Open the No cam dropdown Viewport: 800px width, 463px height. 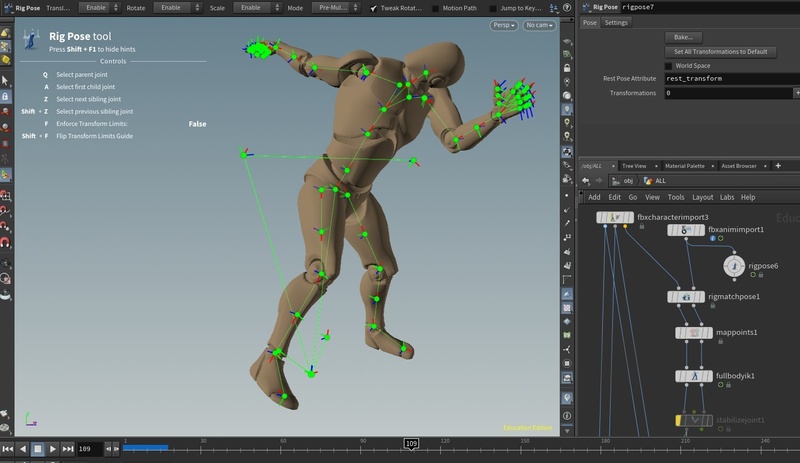(x=540, y=25)
